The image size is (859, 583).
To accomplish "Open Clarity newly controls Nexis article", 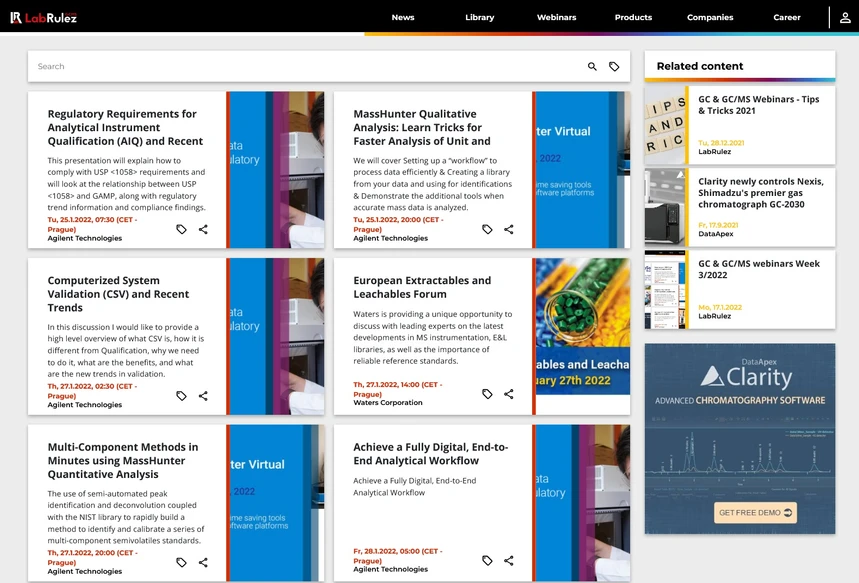I will [x=760, y=193].
